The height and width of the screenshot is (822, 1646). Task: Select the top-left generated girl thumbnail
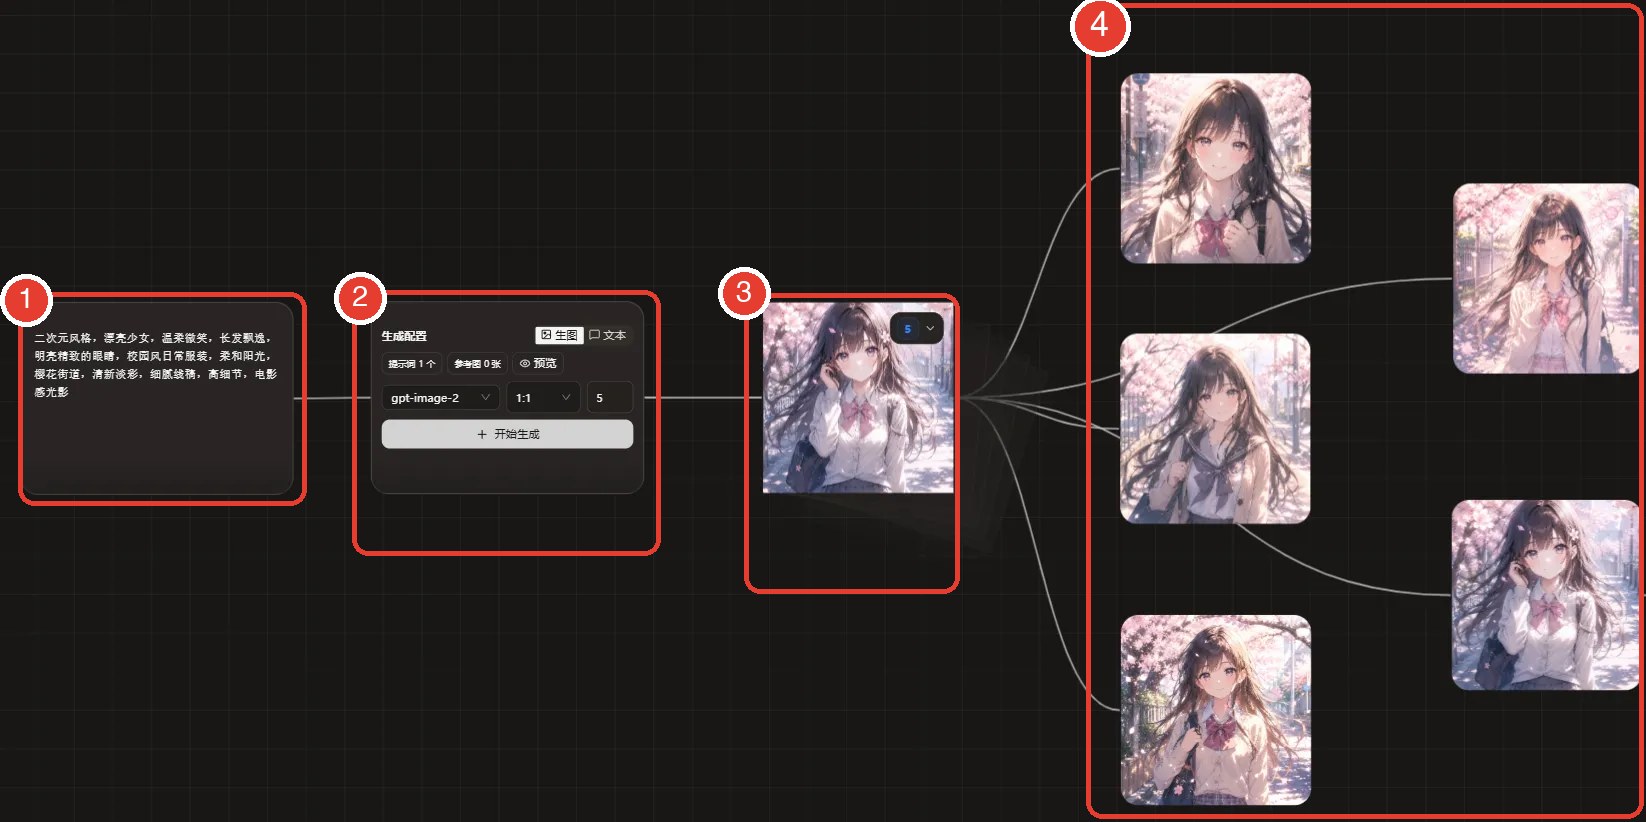coord(1215,168)
